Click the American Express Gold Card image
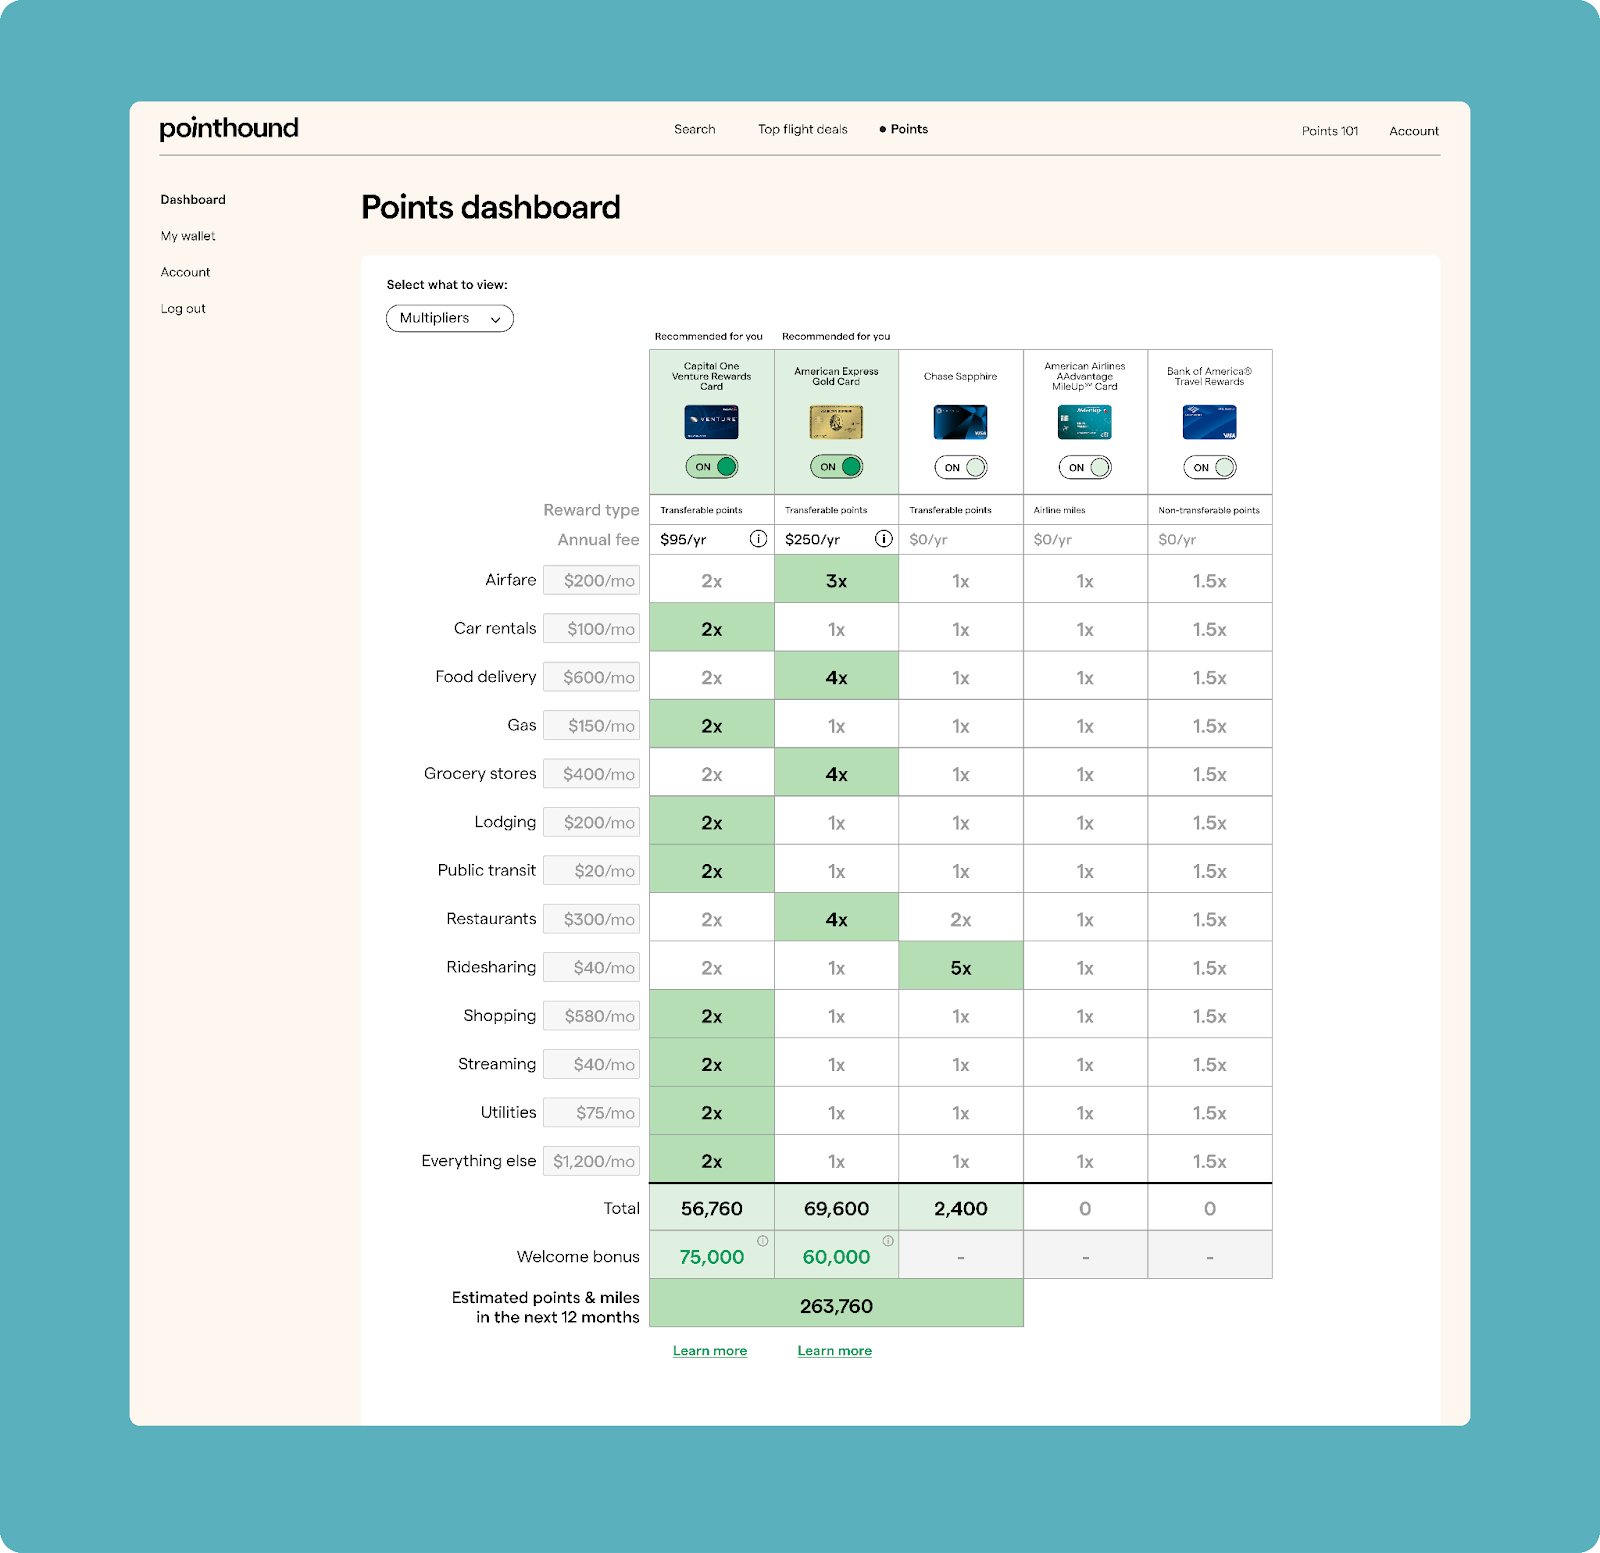 [836, 422]
